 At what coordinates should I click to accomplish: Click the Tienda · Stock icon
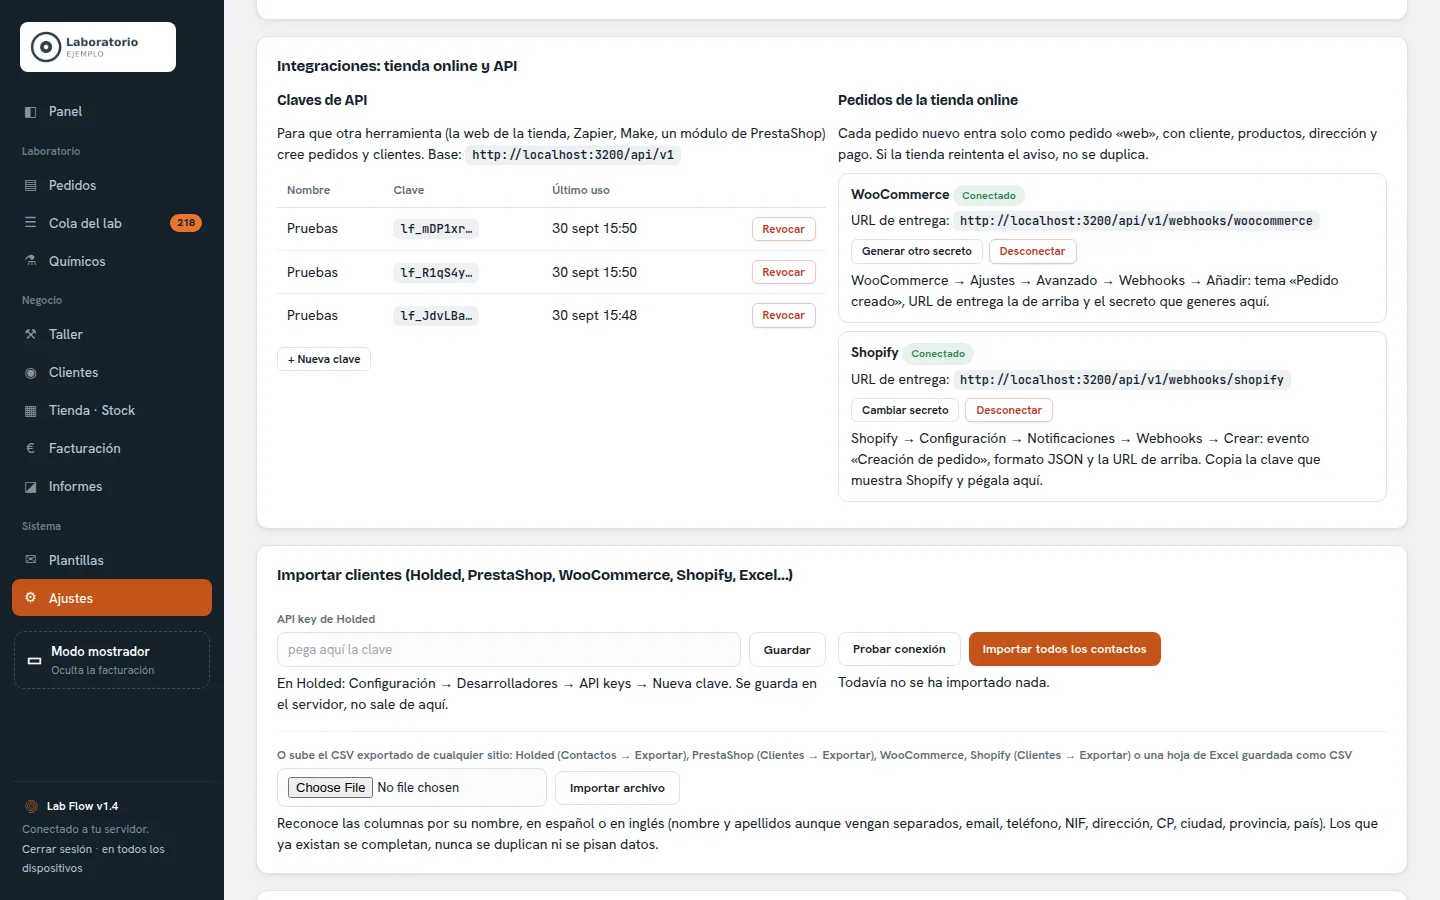(30, 411)
